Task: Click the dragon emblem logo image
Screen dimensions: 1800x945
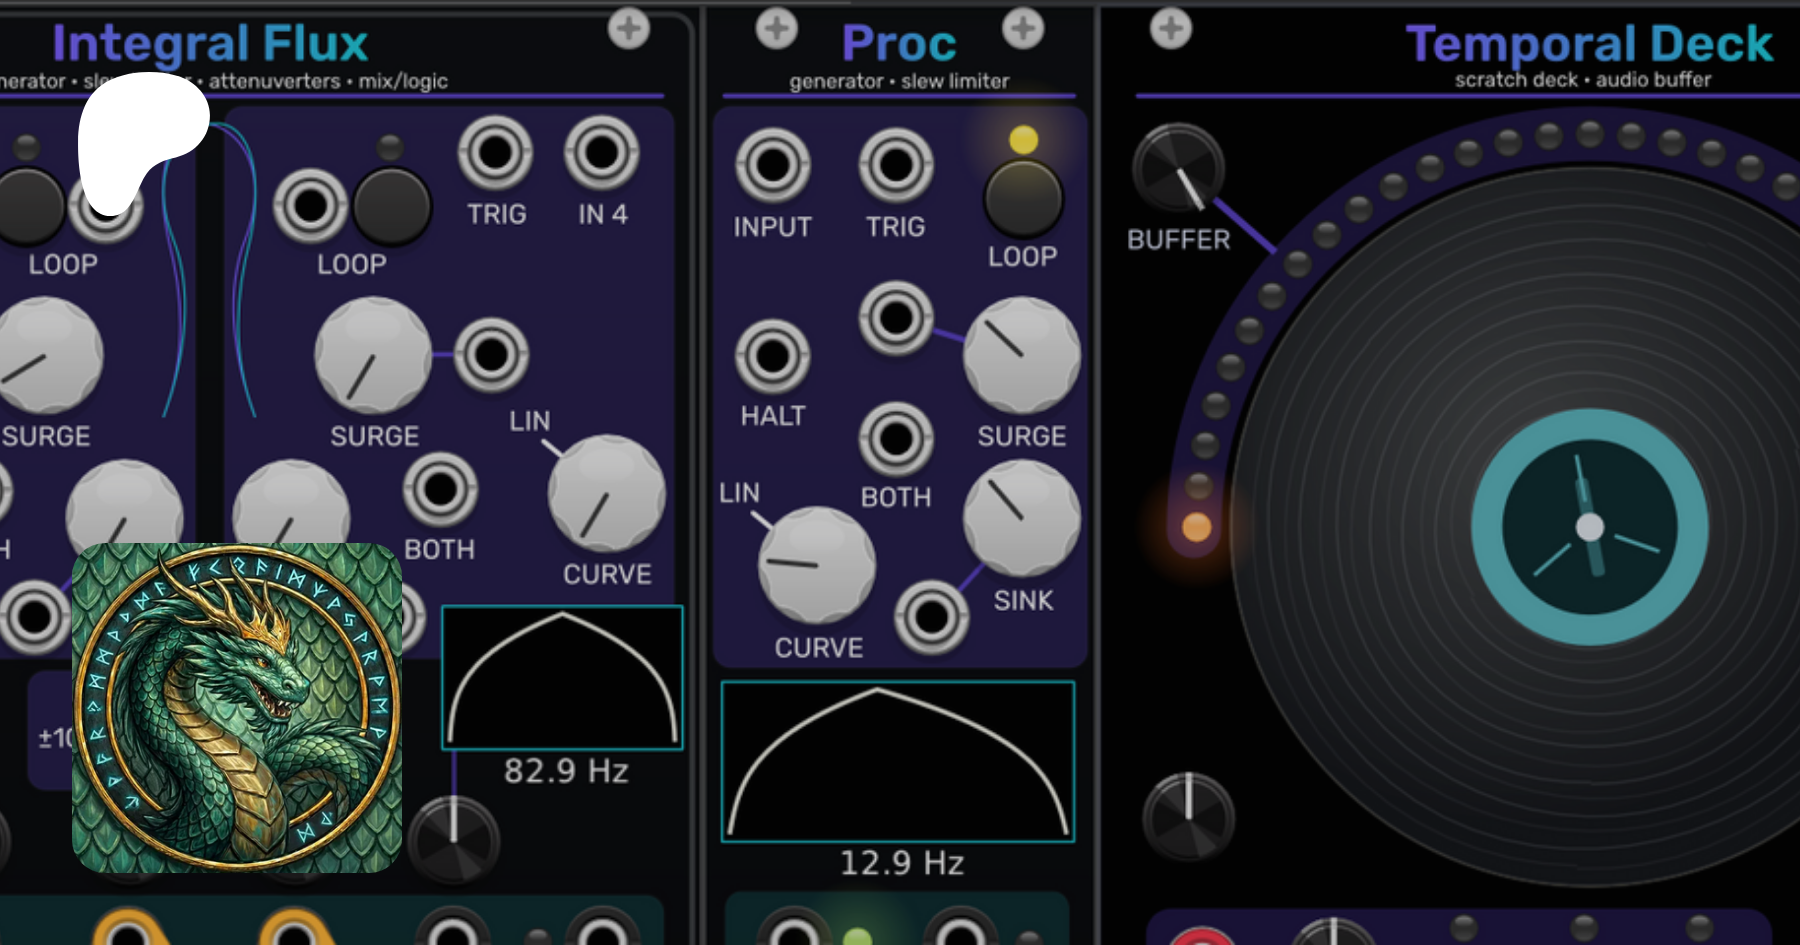Action: (237, 708)
